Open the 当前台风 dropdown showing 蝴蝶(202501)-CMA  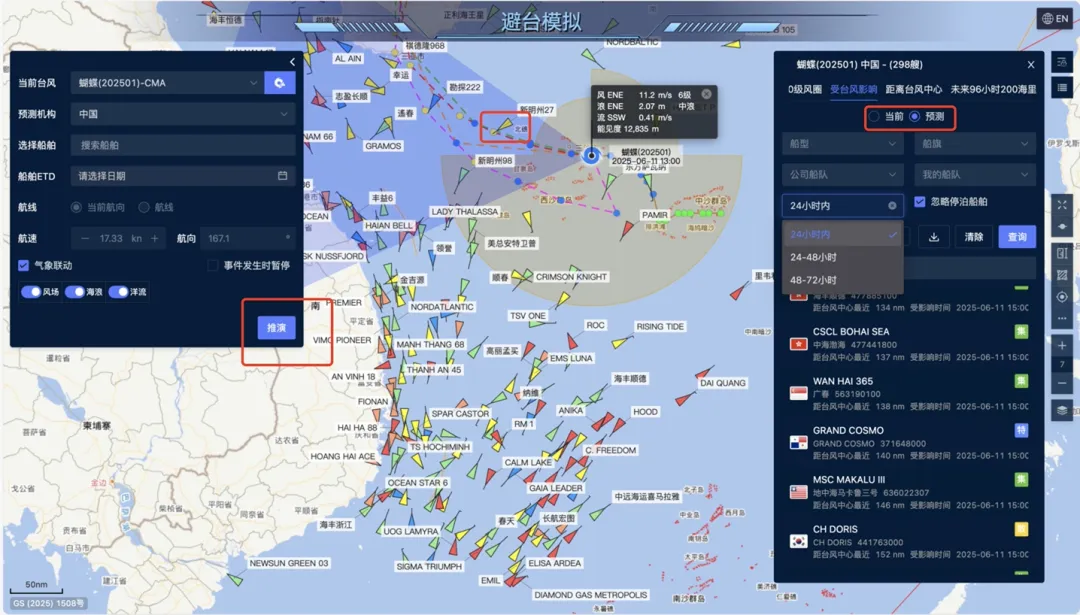167,83
